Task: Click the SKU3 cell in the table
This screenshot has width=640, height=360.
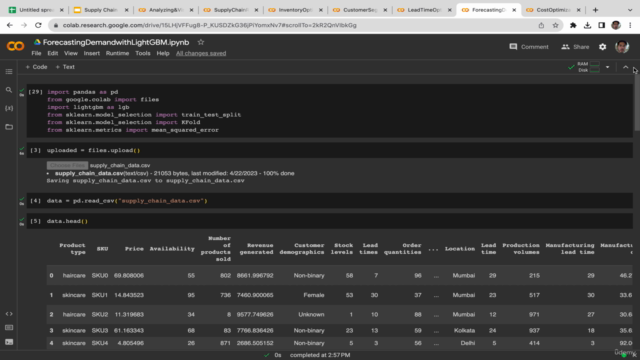Action: 100,330
